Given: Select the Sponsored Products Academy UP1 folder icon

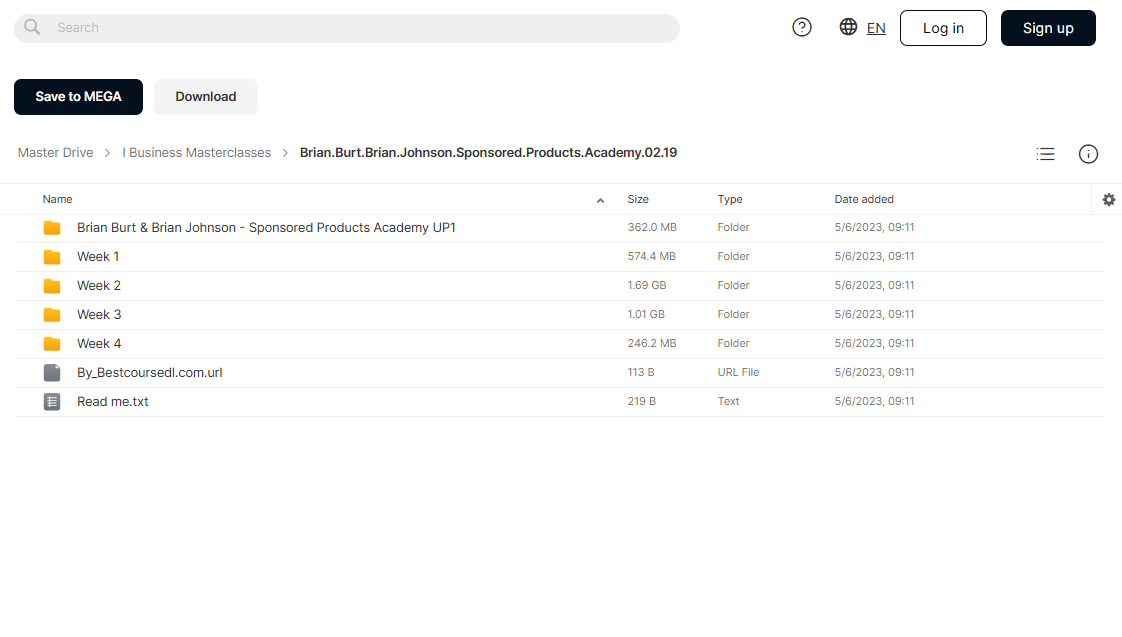Looking at the screenshot, I should [x=52, y=228].
